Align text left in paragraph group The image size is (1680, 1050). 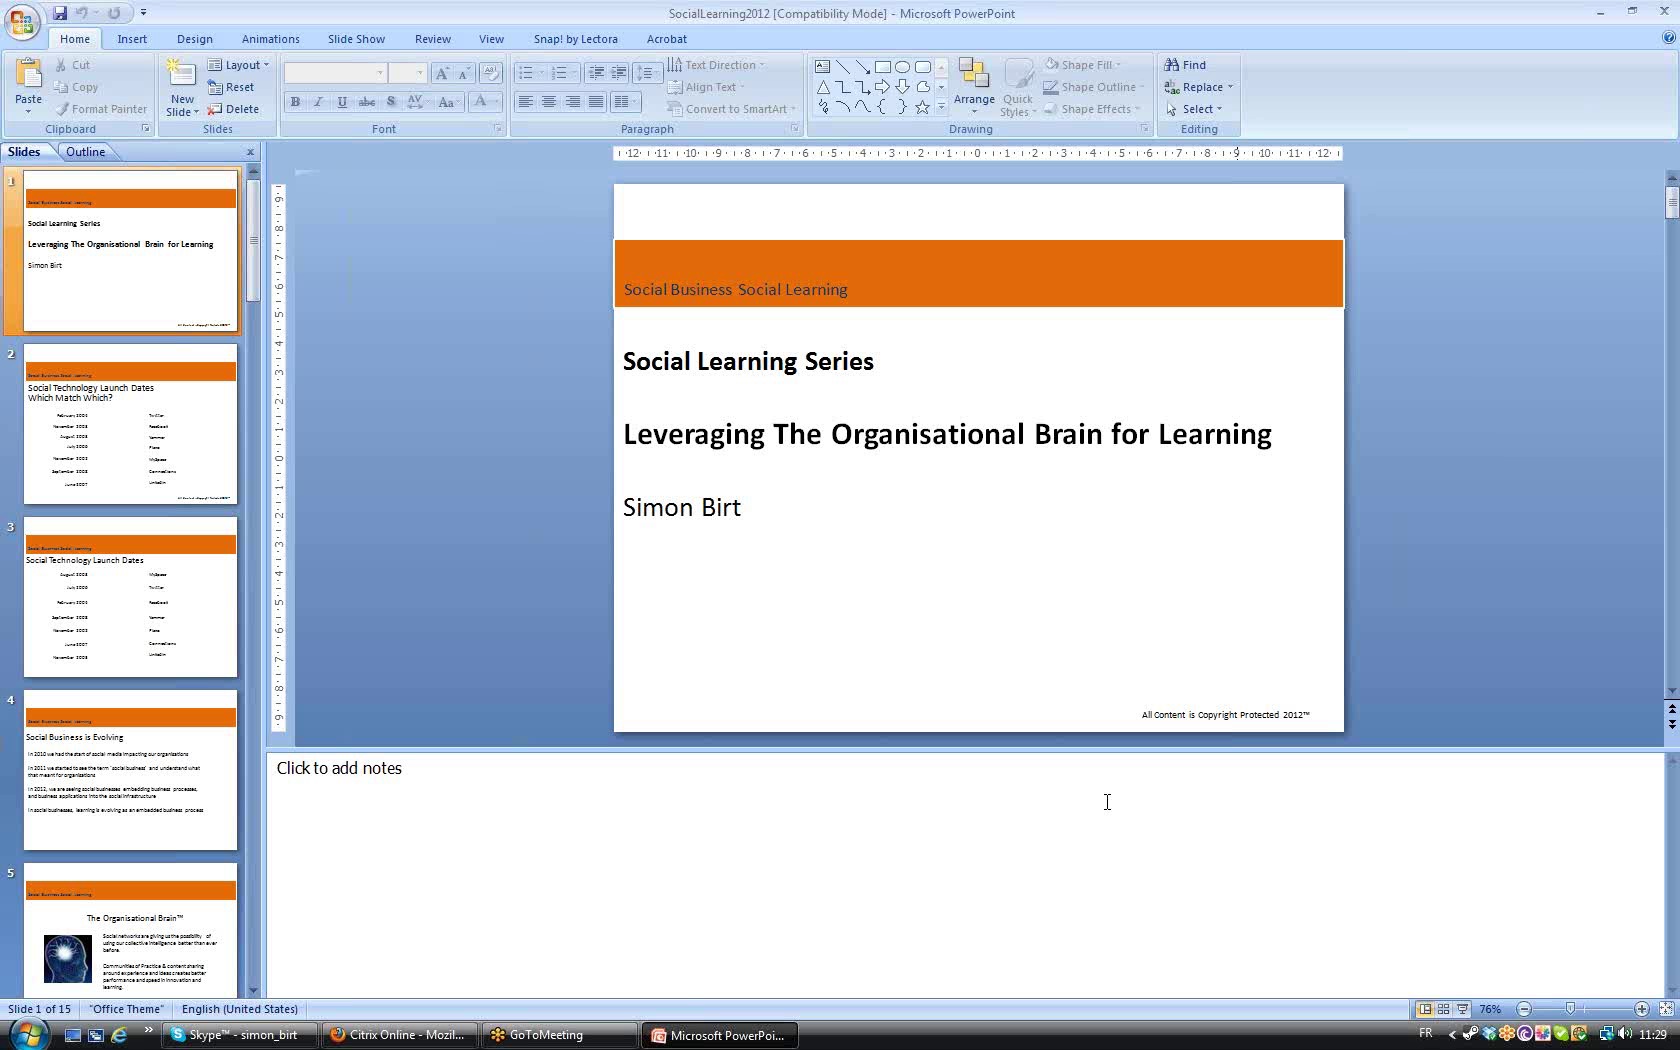[x=525, y=102]
